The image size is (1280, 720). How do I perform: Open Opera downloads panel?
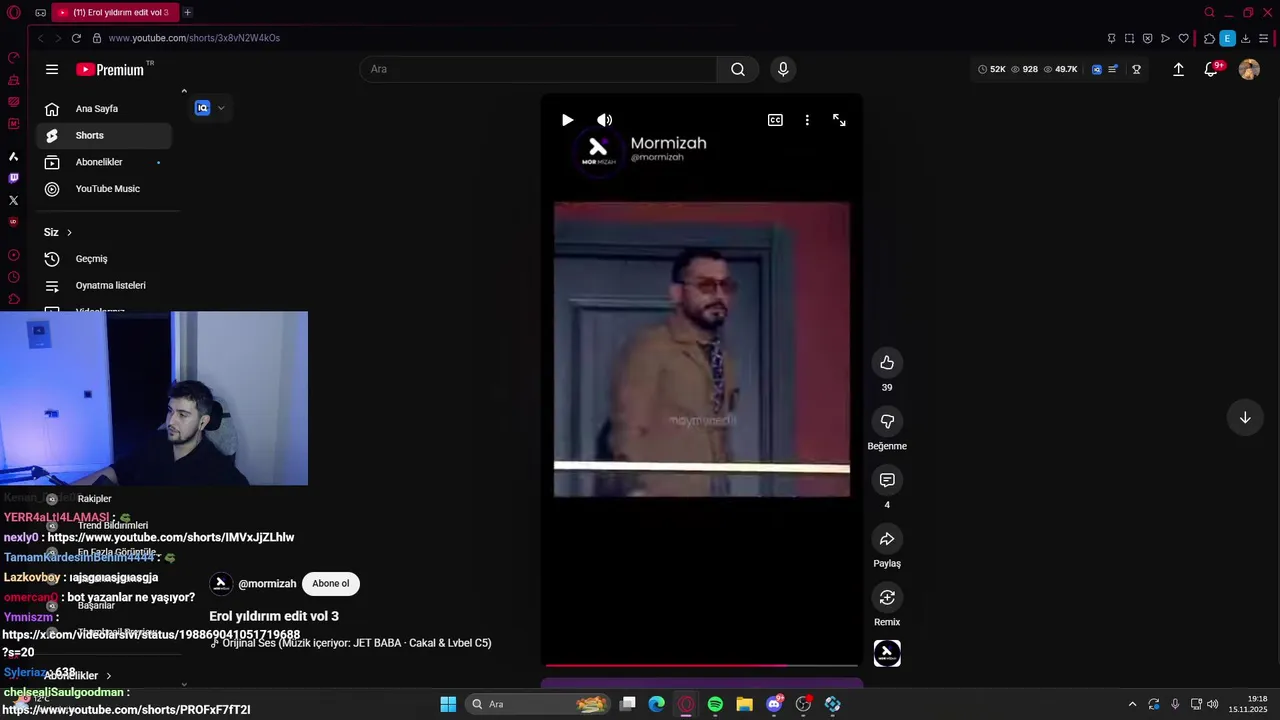[1245, 38]
